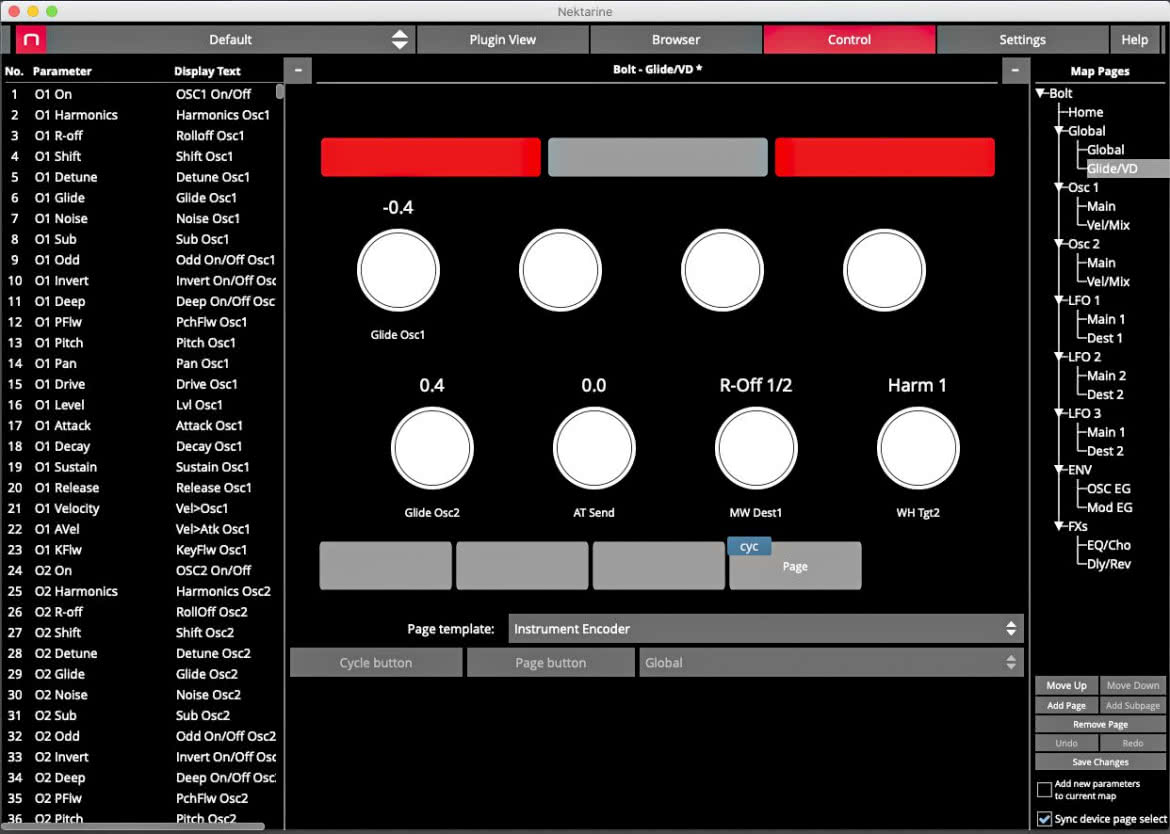Select the O1 Harmonics parameter row
This screenshot has width=1170, height=834.
142,115
